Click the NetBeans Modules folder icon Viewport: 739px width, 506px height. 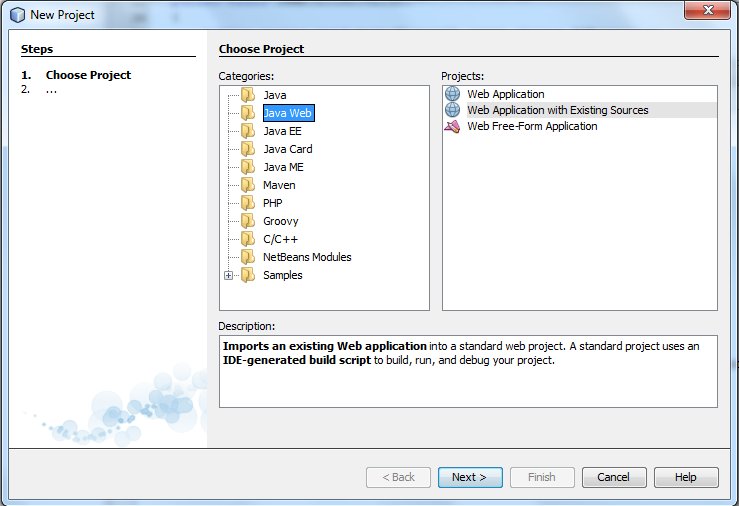(x=248, y=257)
